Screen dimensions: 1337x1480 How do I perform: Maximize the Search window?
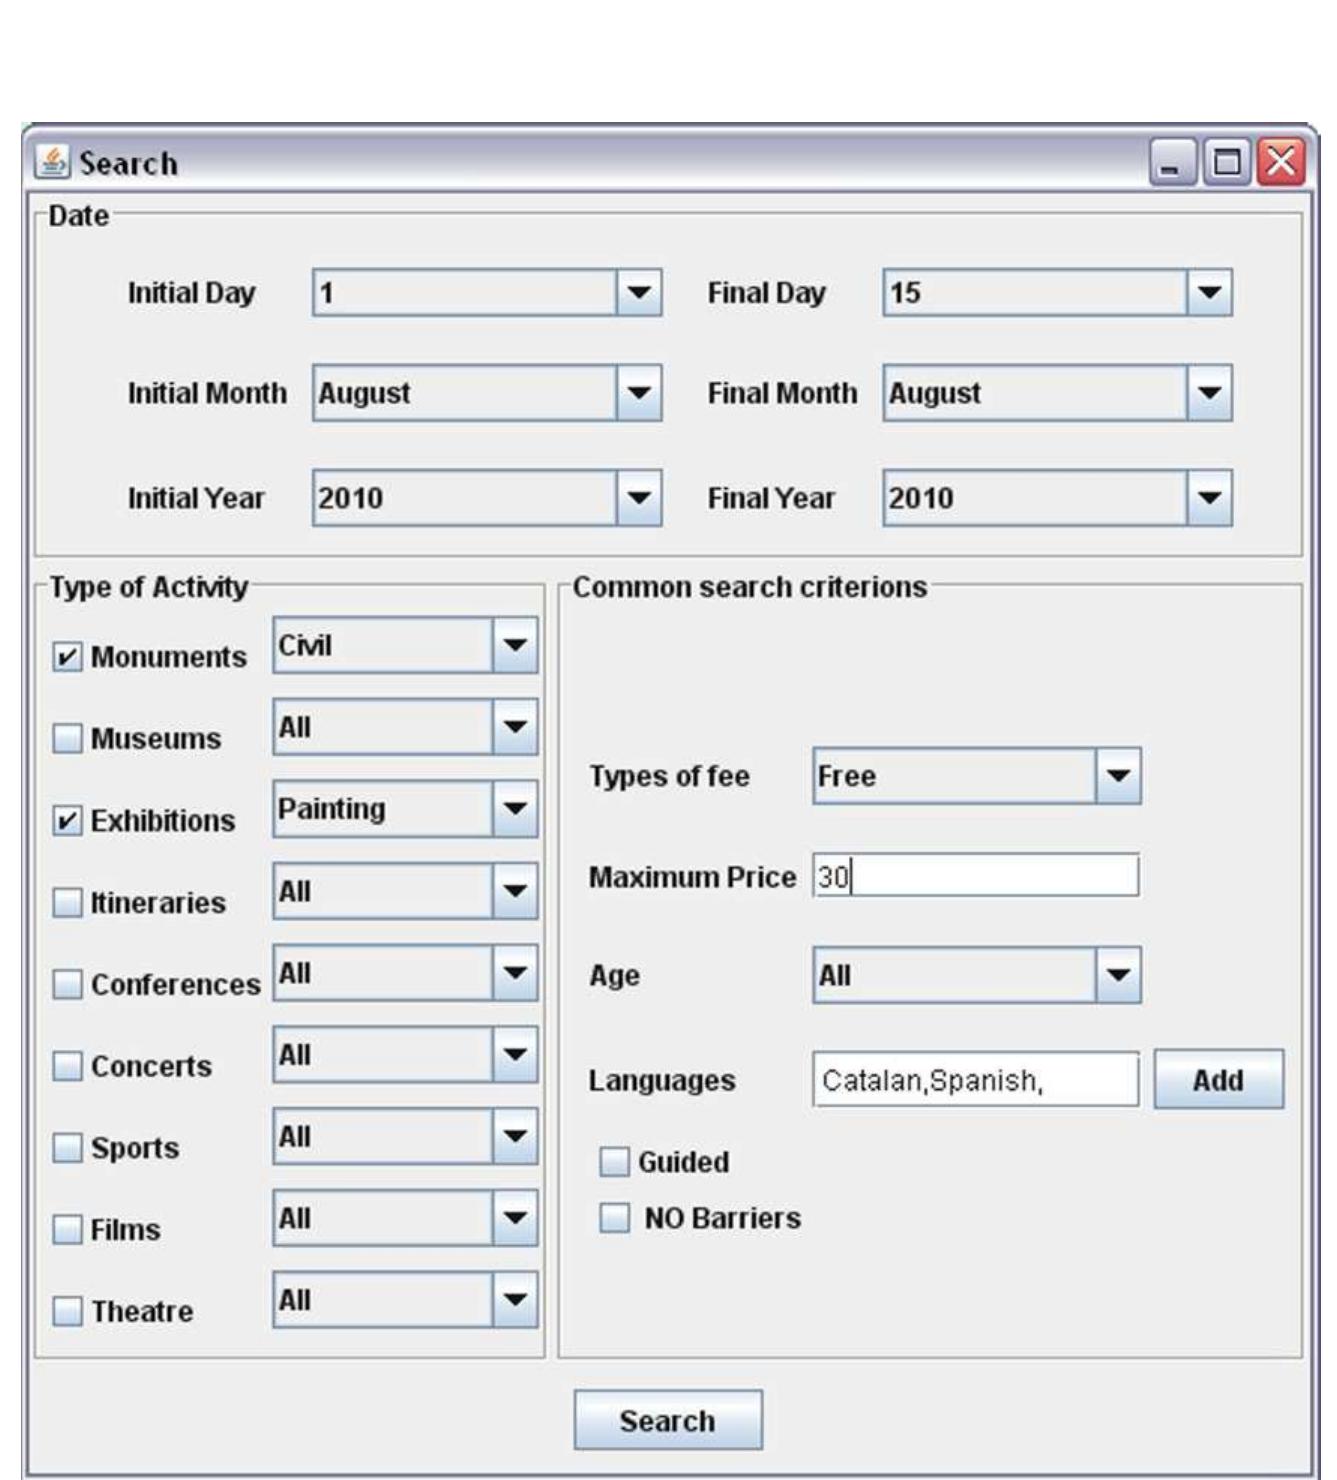tap(1226, 162)
